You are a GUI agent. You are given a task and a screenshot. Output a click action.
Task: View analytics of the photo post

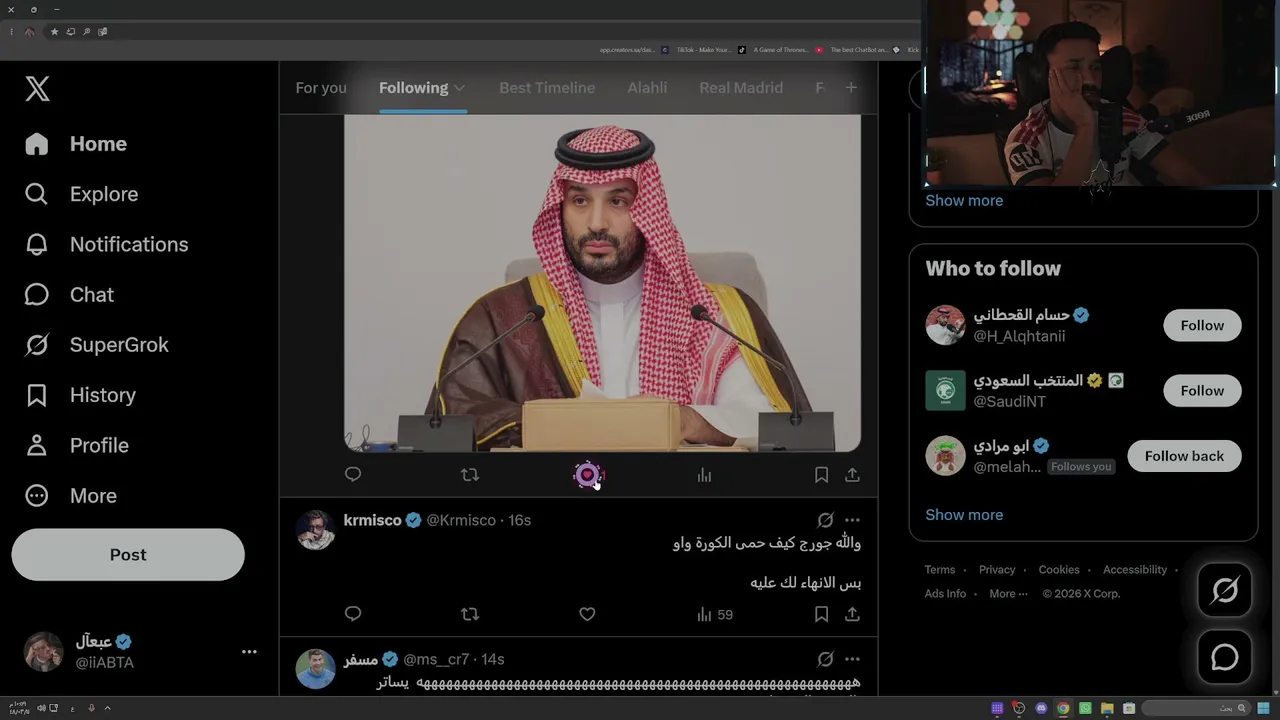coord(704,475)
